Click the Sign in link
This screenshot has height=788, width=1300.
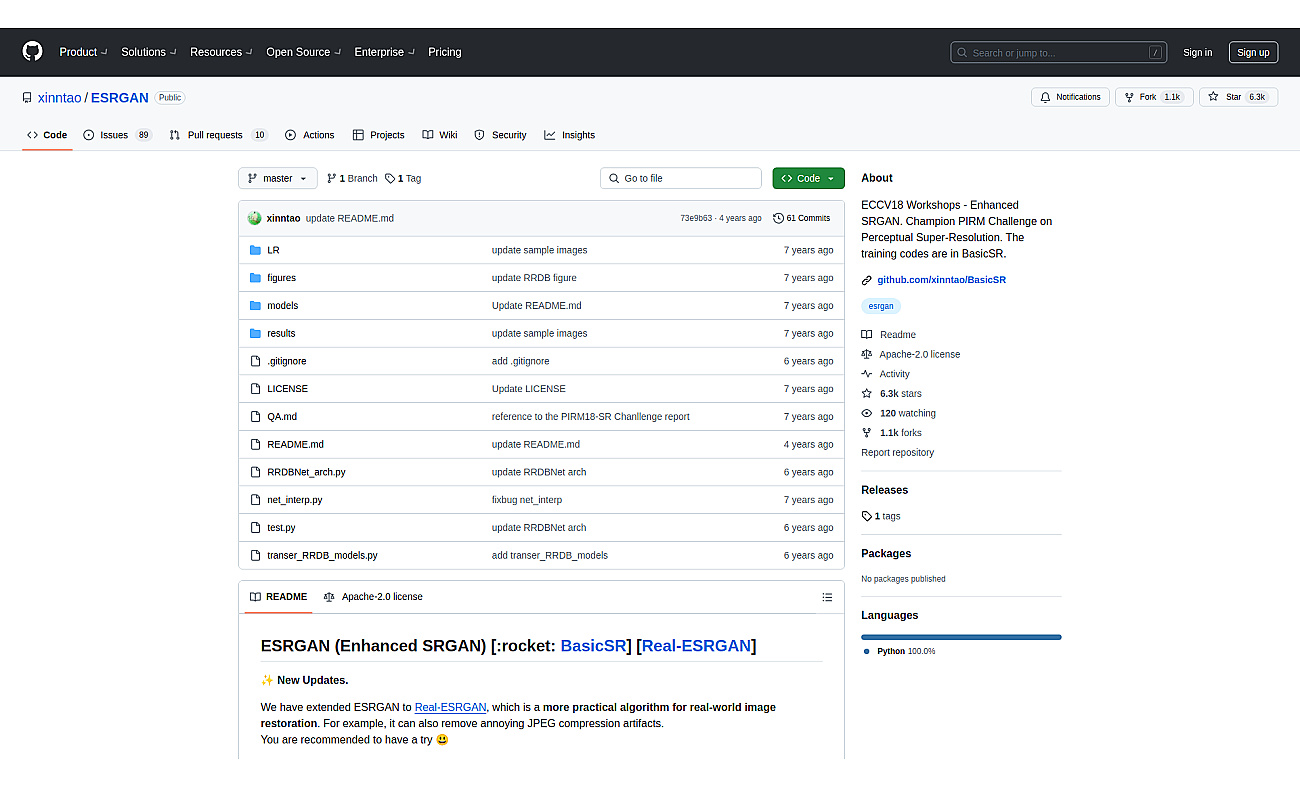[1197, 53]
